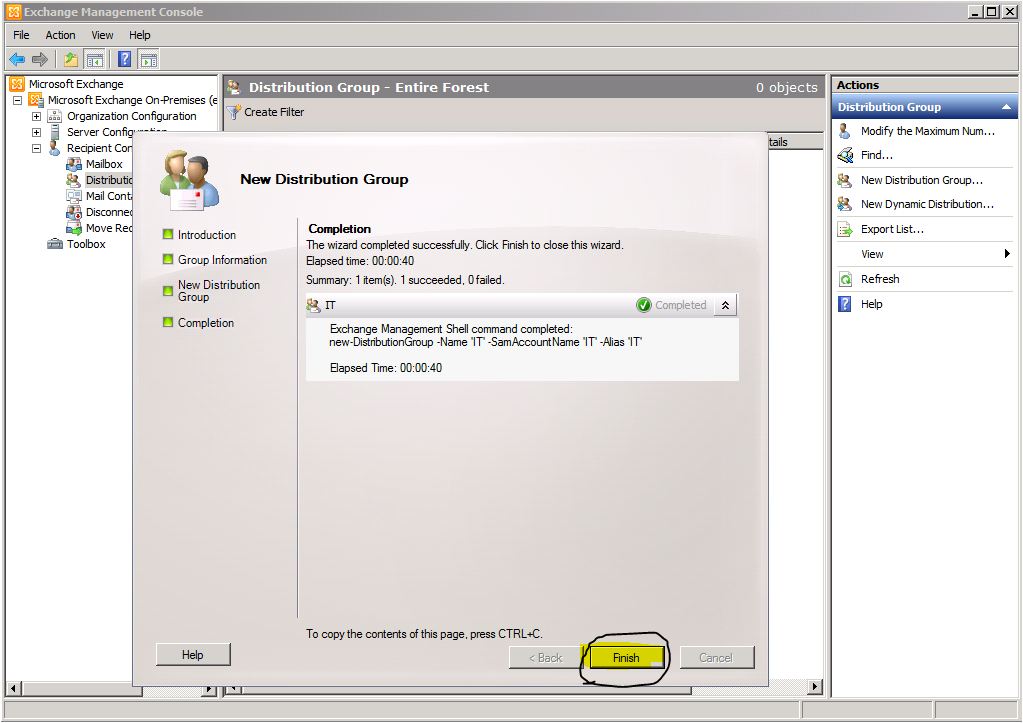Click the Disconnected Mailbox node icon
This screenshot has height=723, width=1023.
pyautogui.click(x=74, y=212)
